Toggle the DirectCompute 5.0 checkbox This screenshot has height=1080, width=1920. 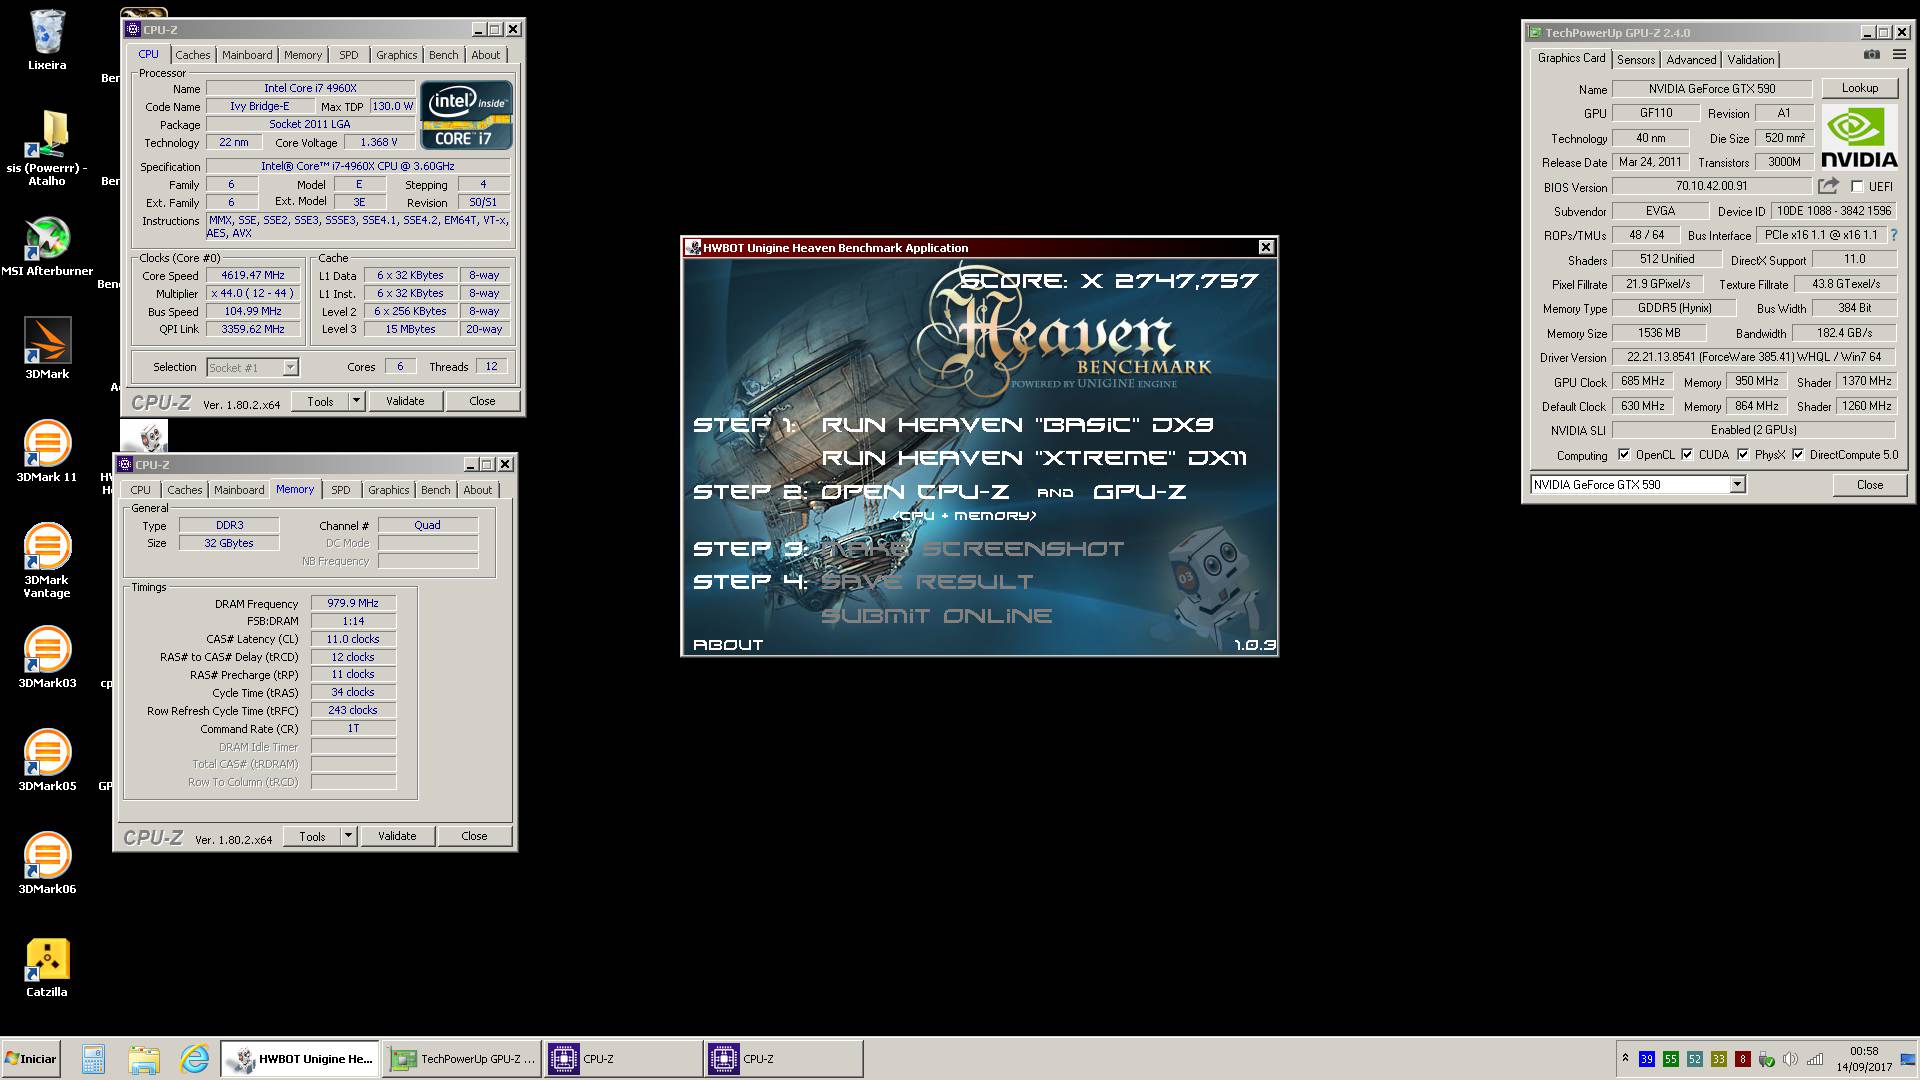pos(1798,454)
